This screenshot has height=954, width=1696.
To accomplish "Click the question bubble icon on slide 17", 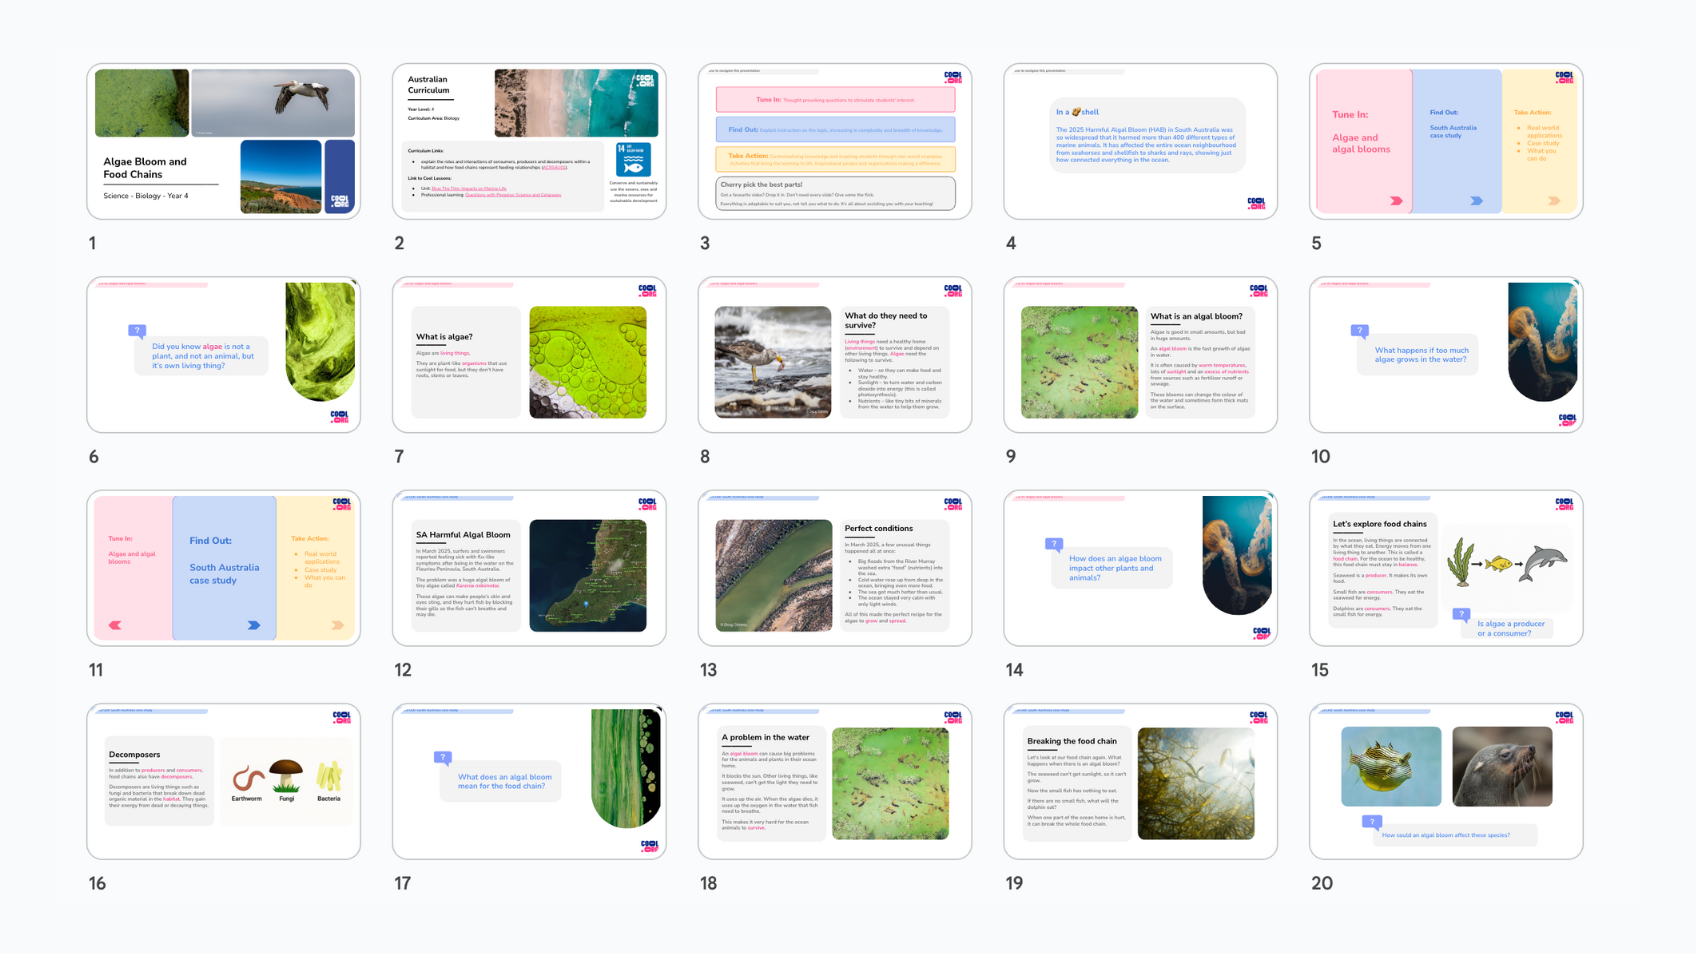I will 443,758.
